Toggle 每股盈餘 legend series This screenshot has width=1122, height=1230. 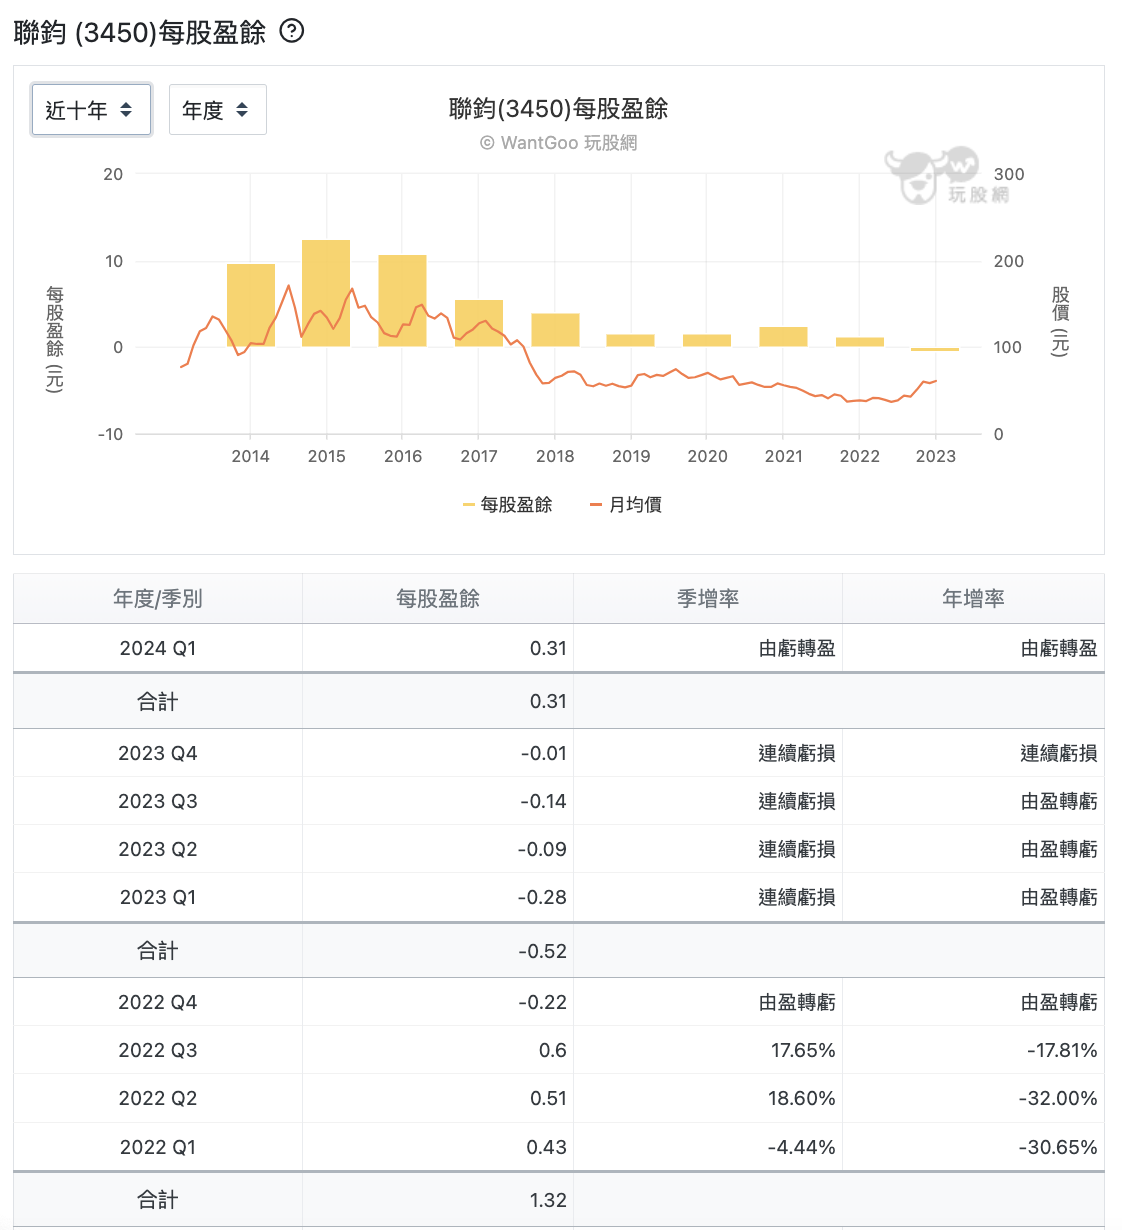[508, 505]
